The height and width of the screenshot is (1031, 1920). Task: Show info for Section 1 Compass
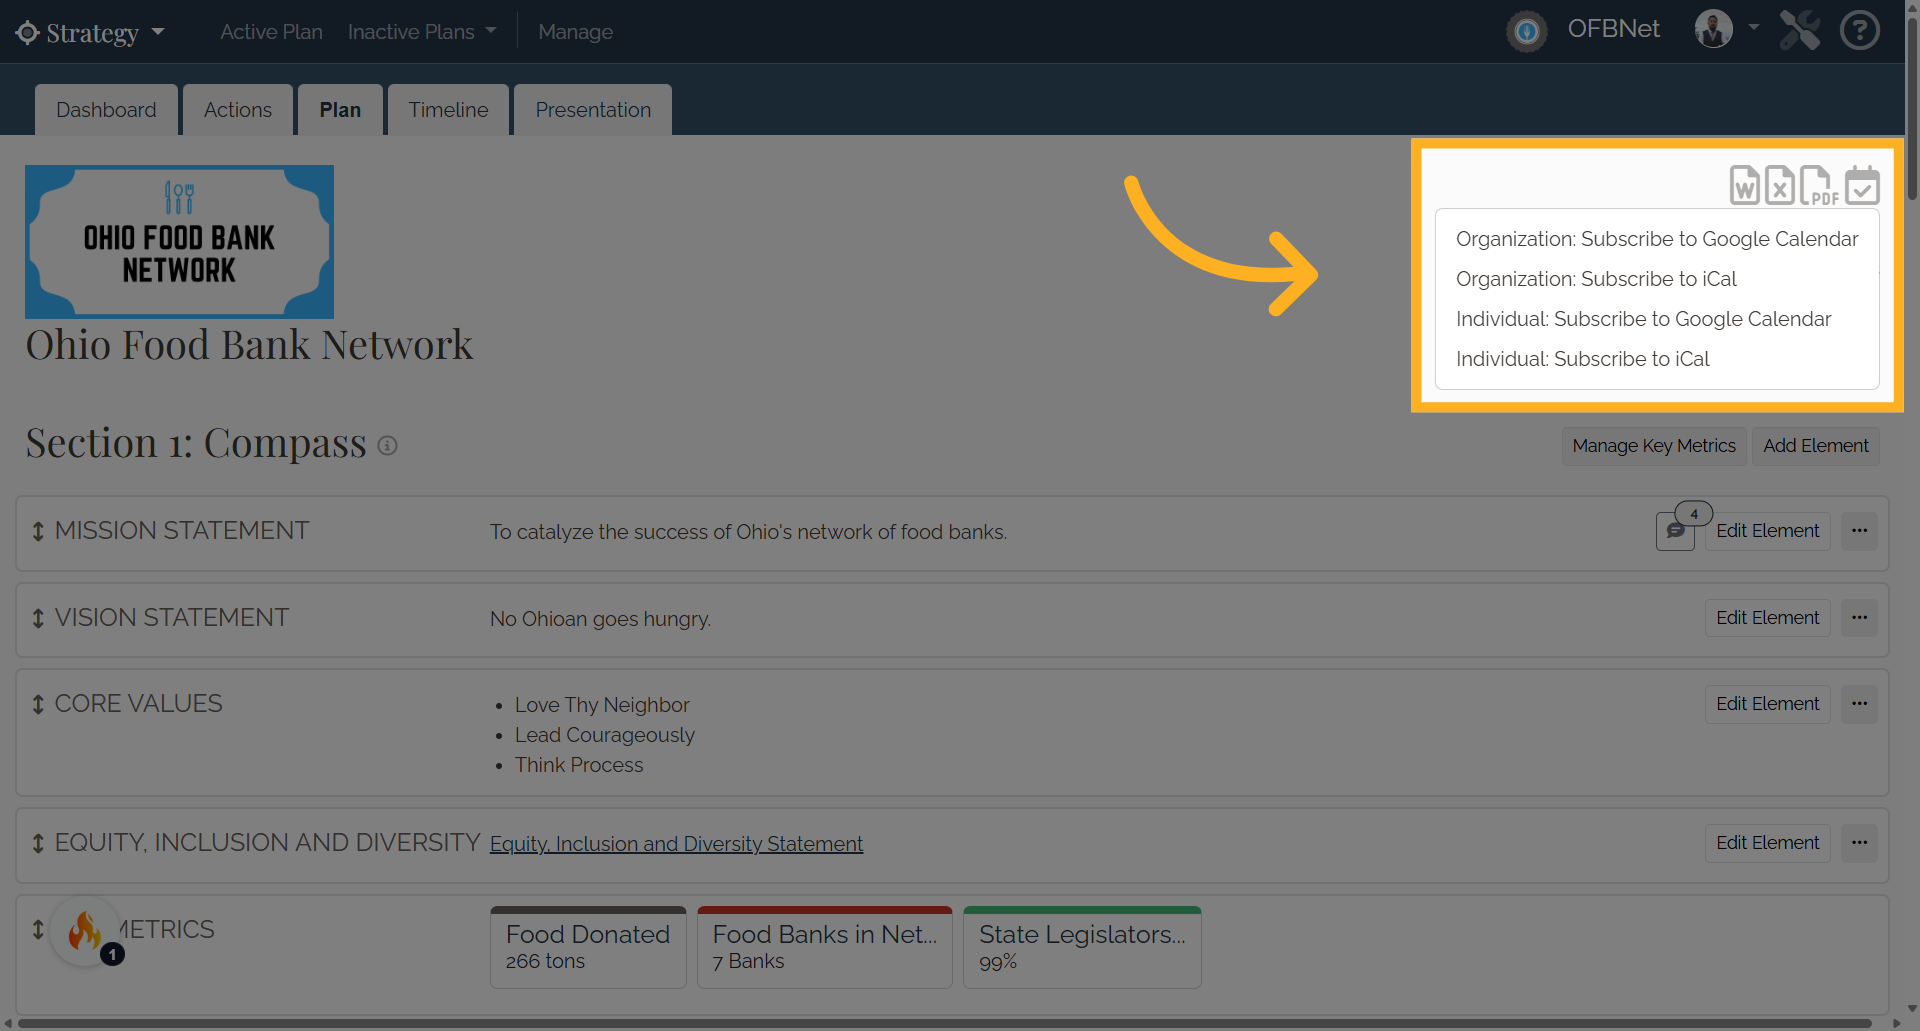tap(388, 445)
